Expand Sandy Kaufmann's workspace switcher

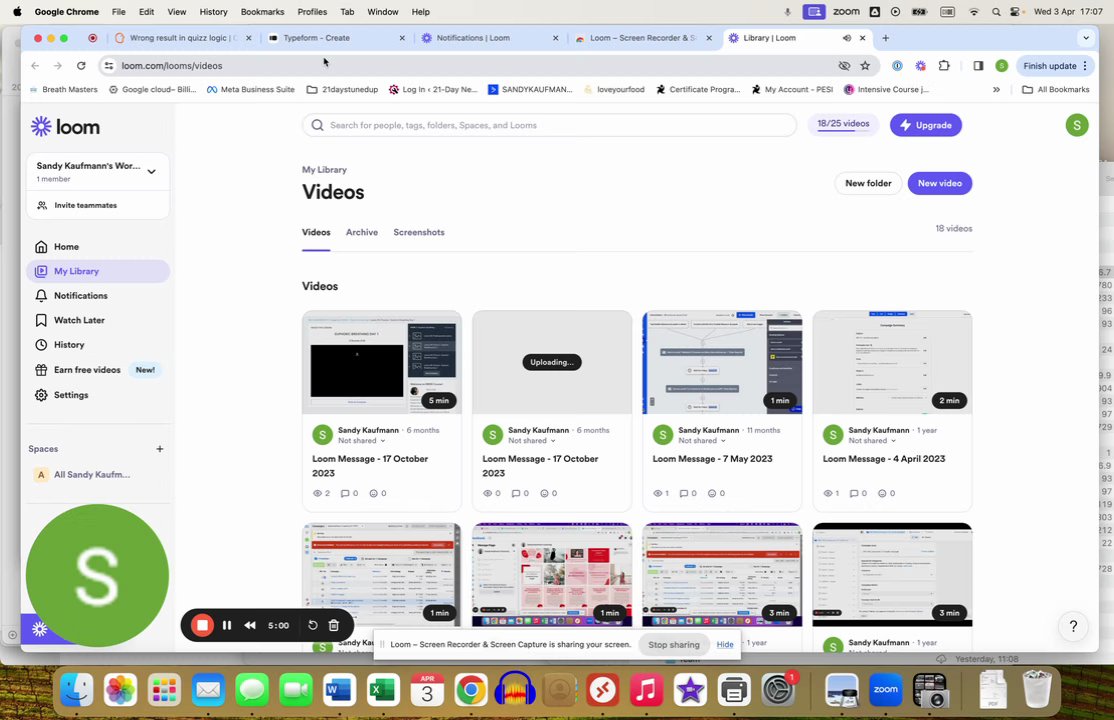coord(151,171)
